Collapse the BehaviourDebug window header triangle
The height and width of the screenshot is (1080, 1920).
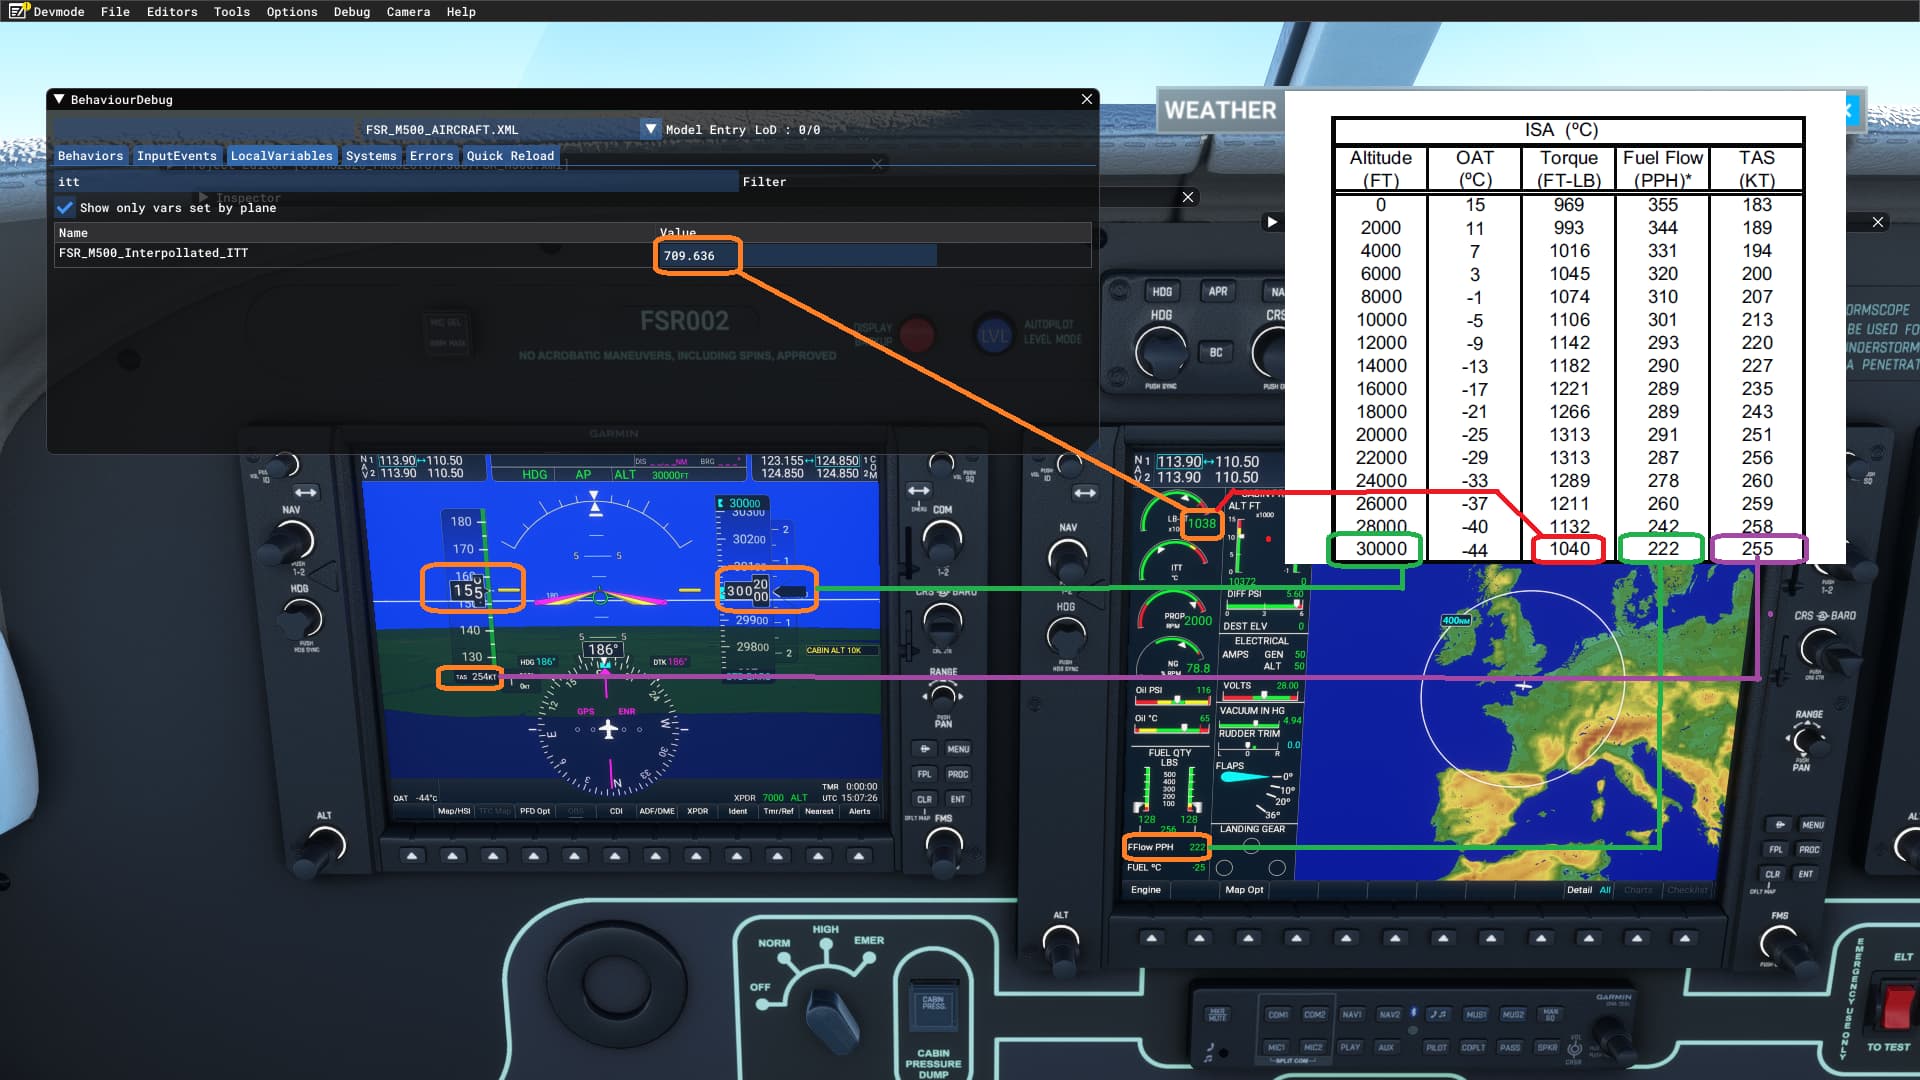click(x=59, y=100)
